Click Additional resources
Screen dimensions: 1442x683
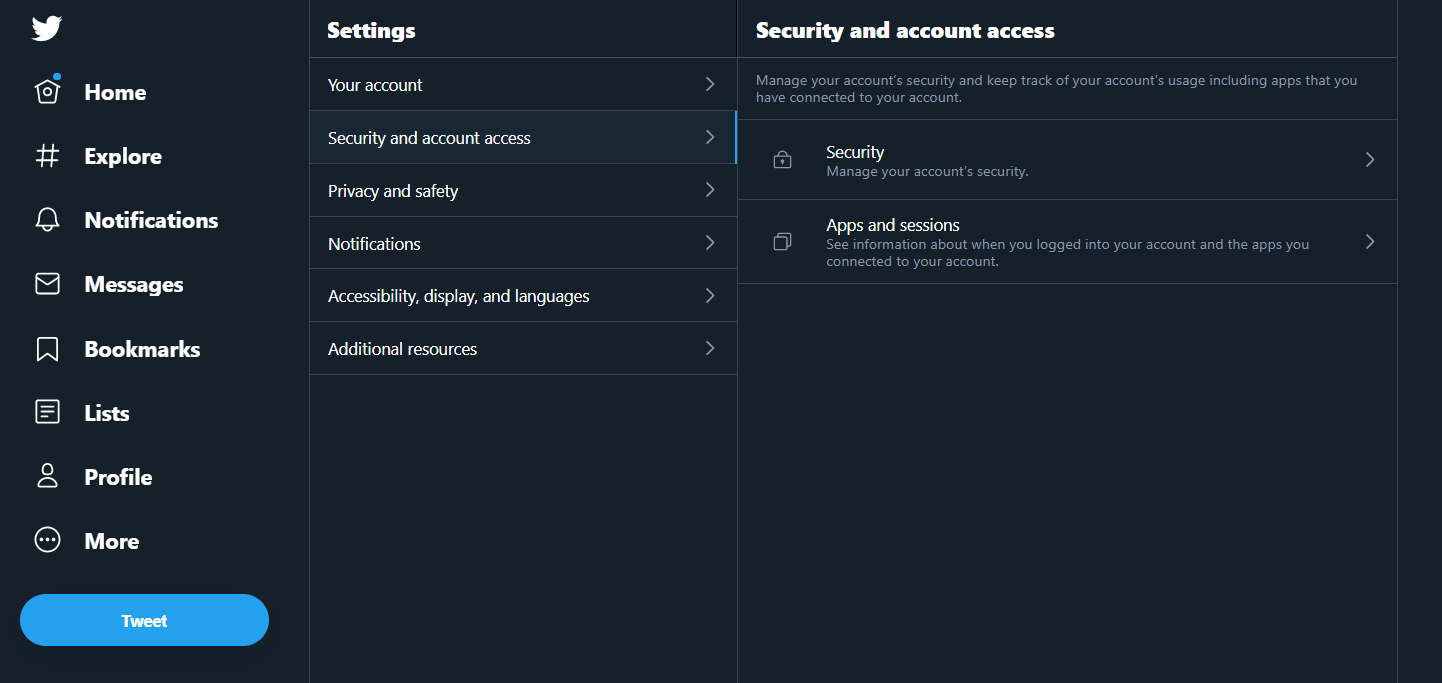(x=523, y=348)
